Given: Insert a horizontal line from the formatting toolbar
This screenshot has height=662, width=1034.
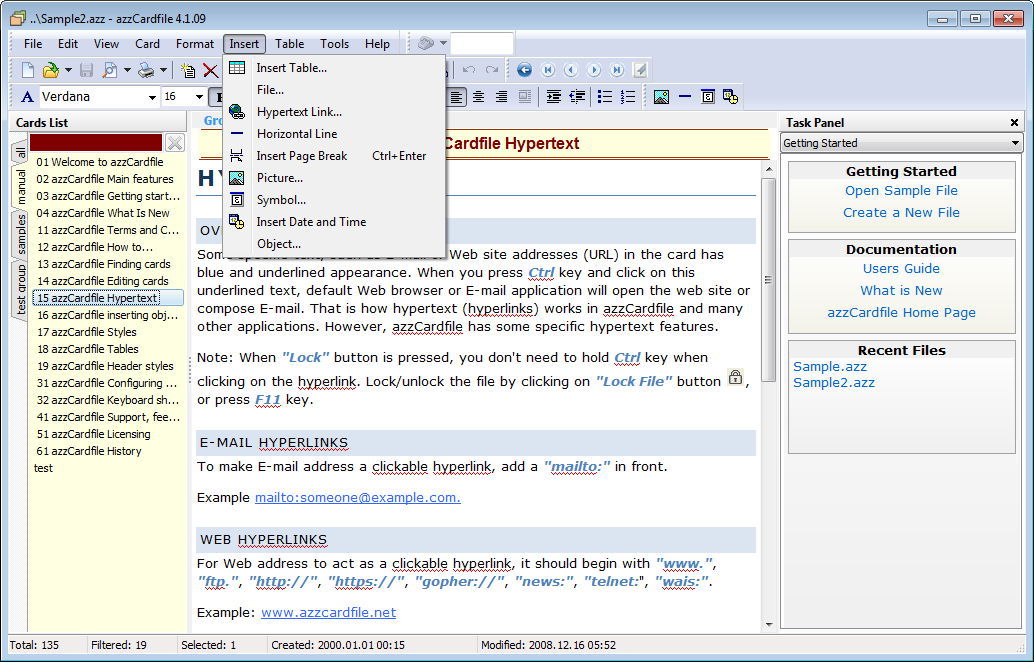Looking at the screenshot, I should 685,96.
